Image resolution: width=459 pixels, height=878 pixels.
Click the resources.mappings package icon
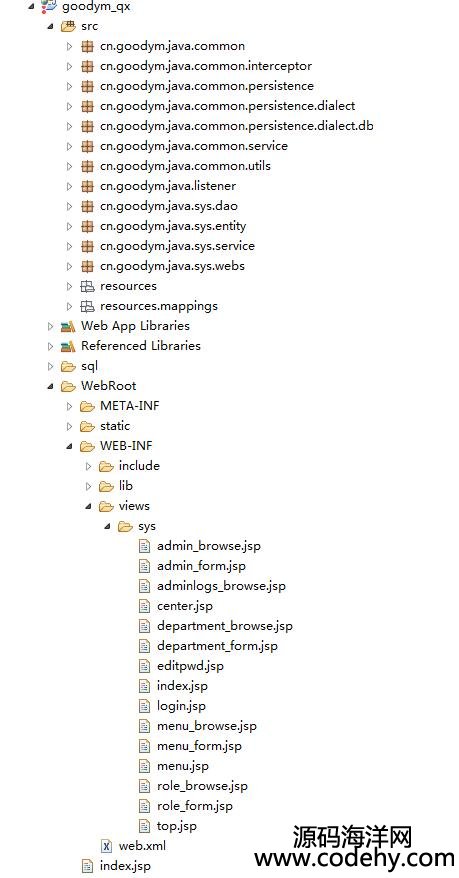click(87, 306)
